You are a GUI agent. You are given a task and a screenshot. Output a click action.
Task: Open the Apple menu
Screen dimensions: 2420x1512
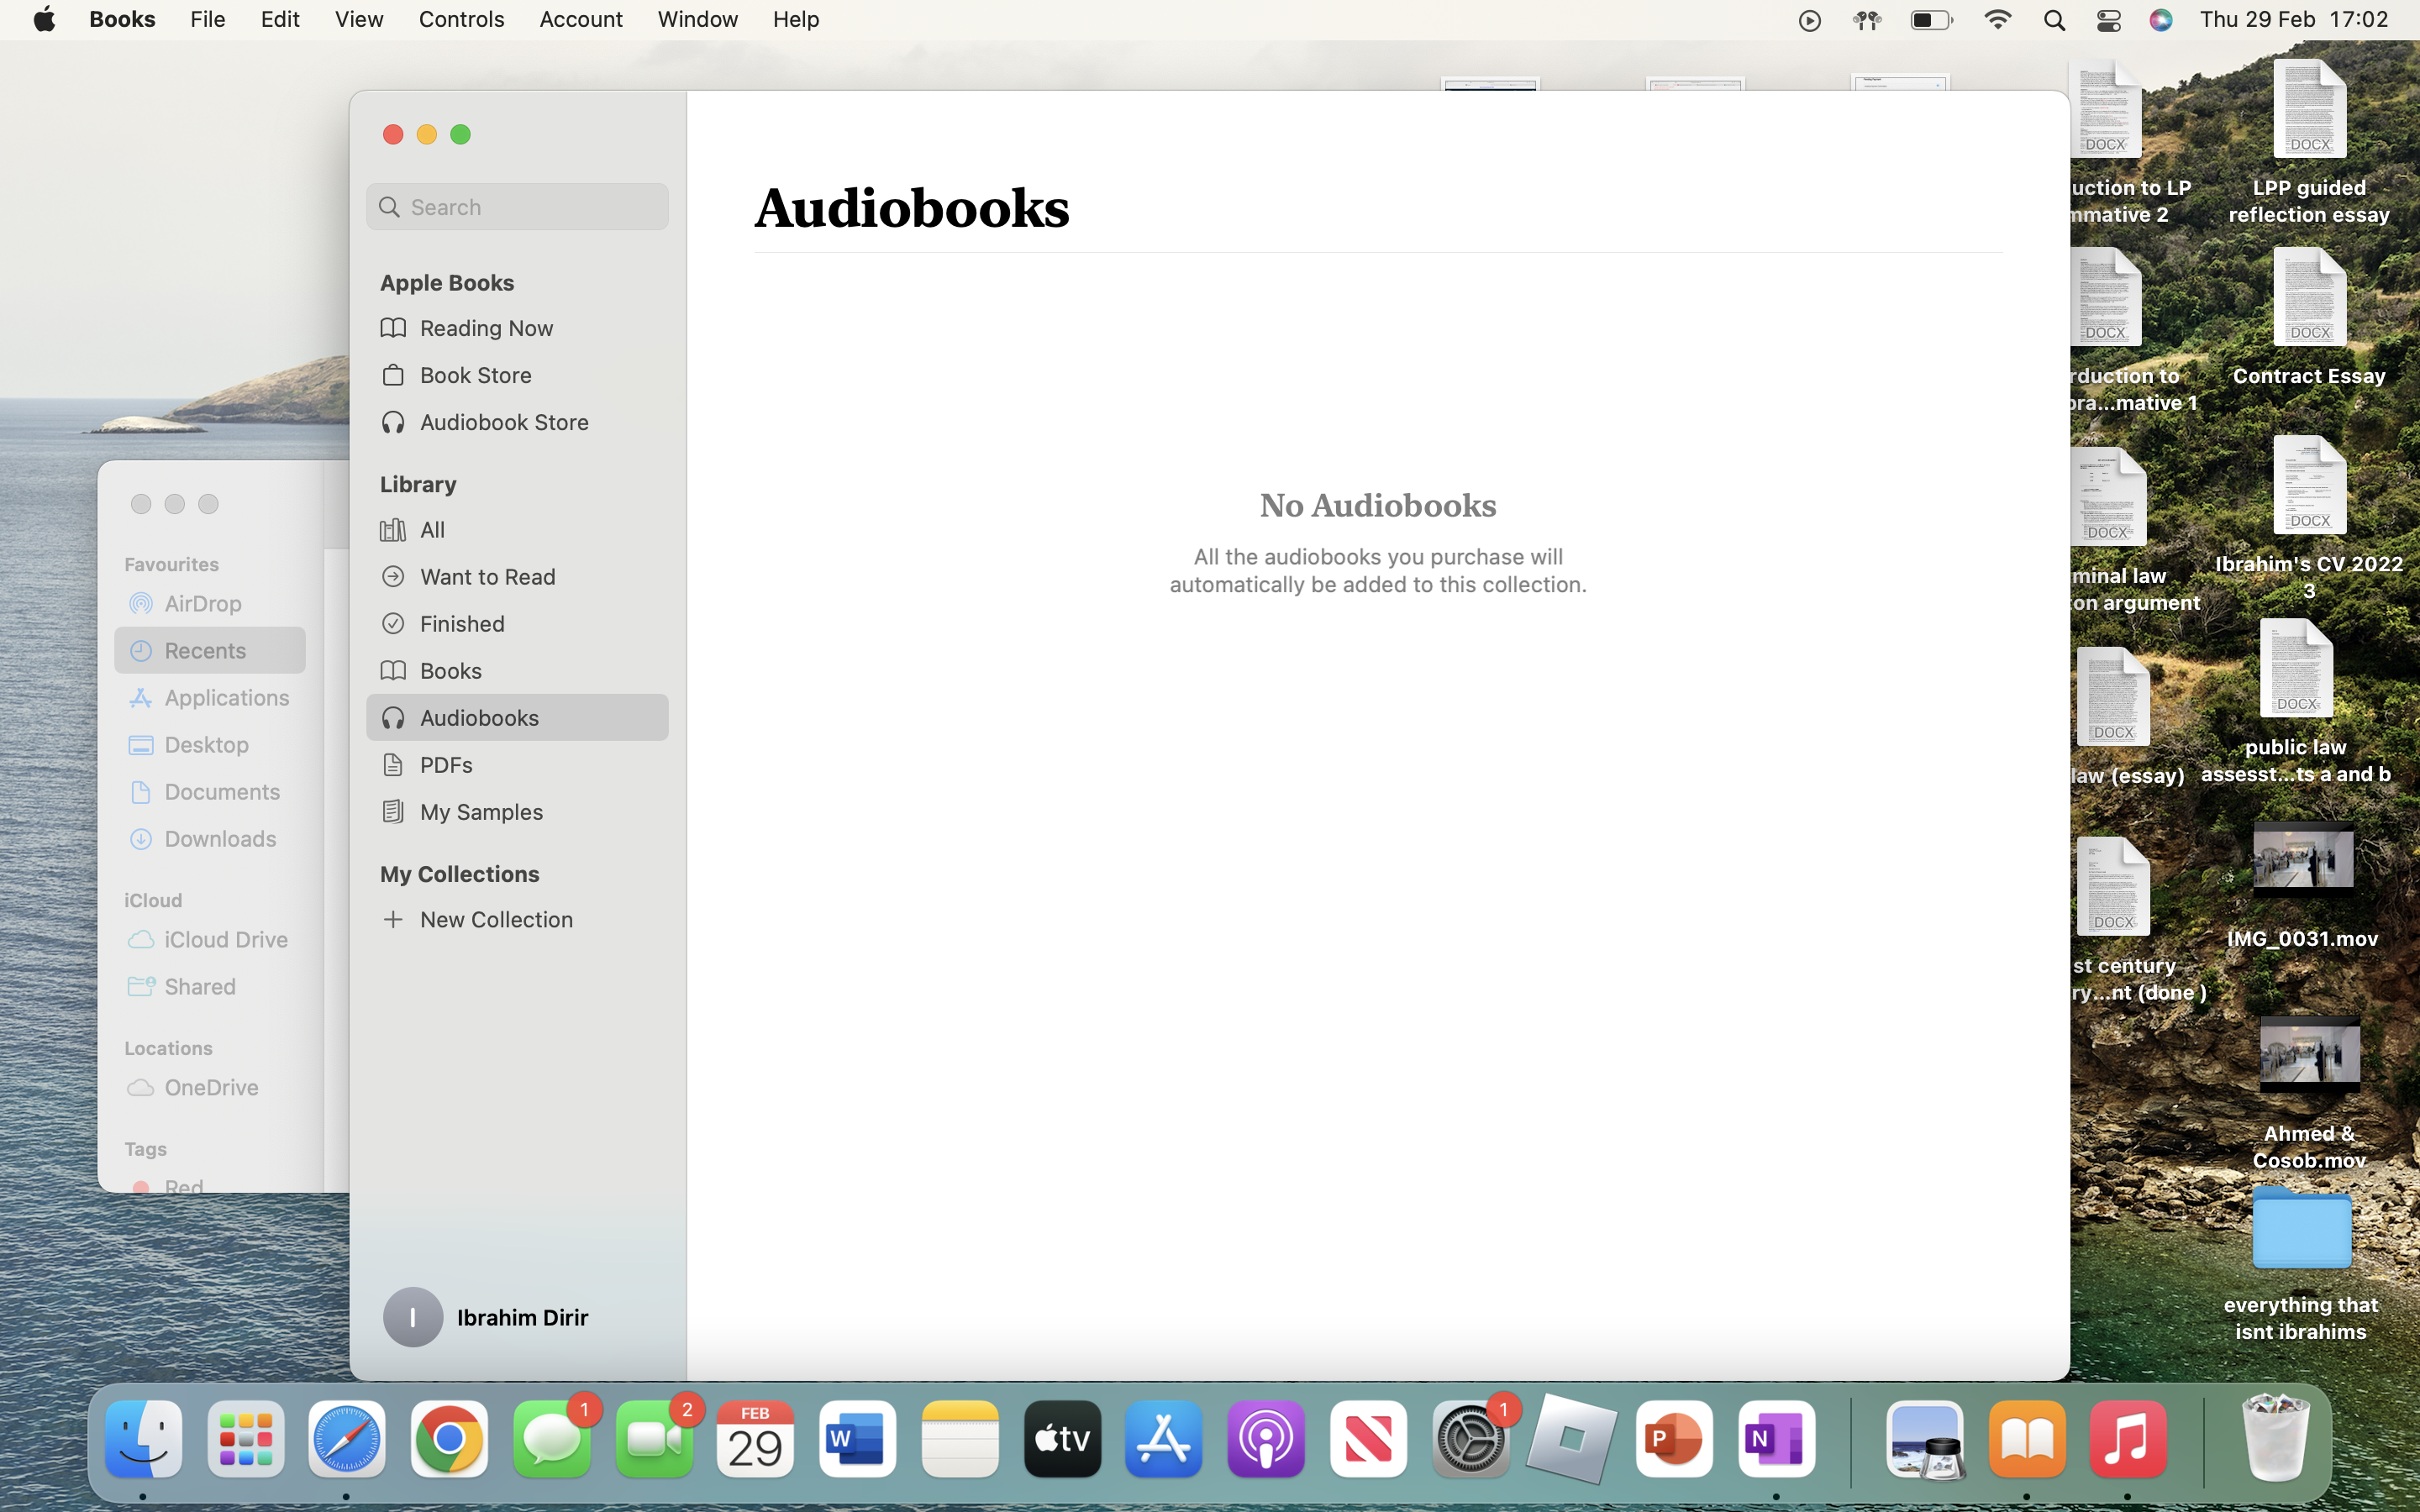[x=45, y=20]
